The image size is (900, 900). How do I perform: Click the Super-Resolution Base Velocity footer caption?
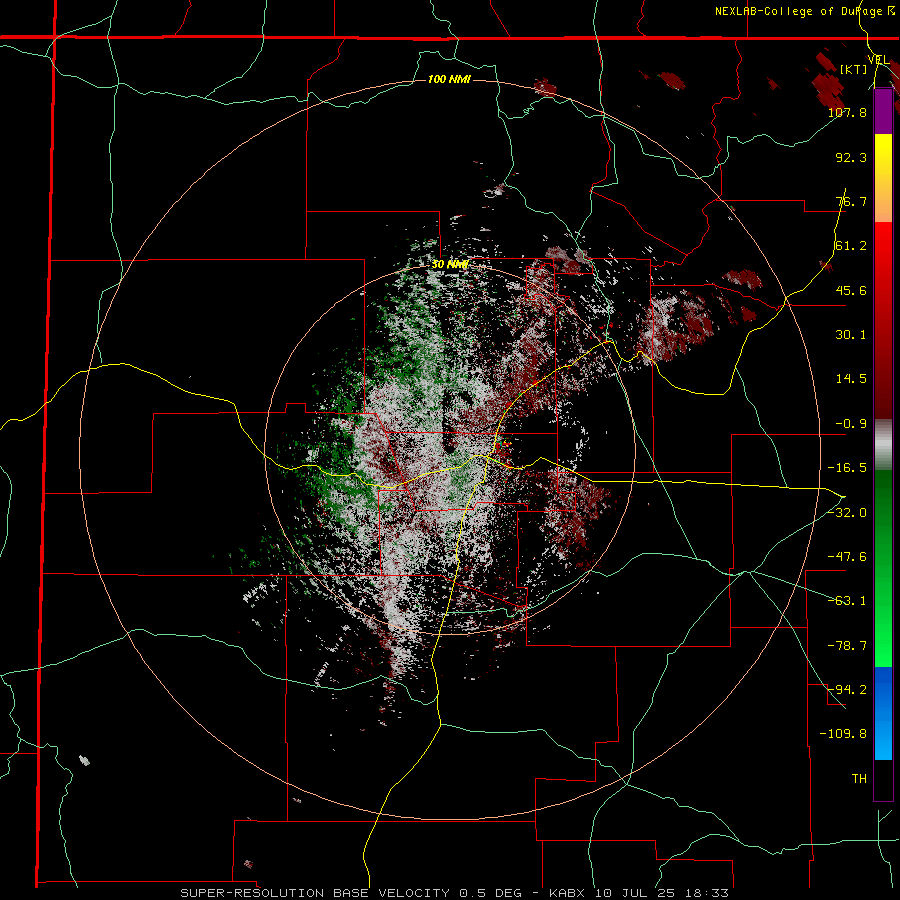click(x=454, y=893)
